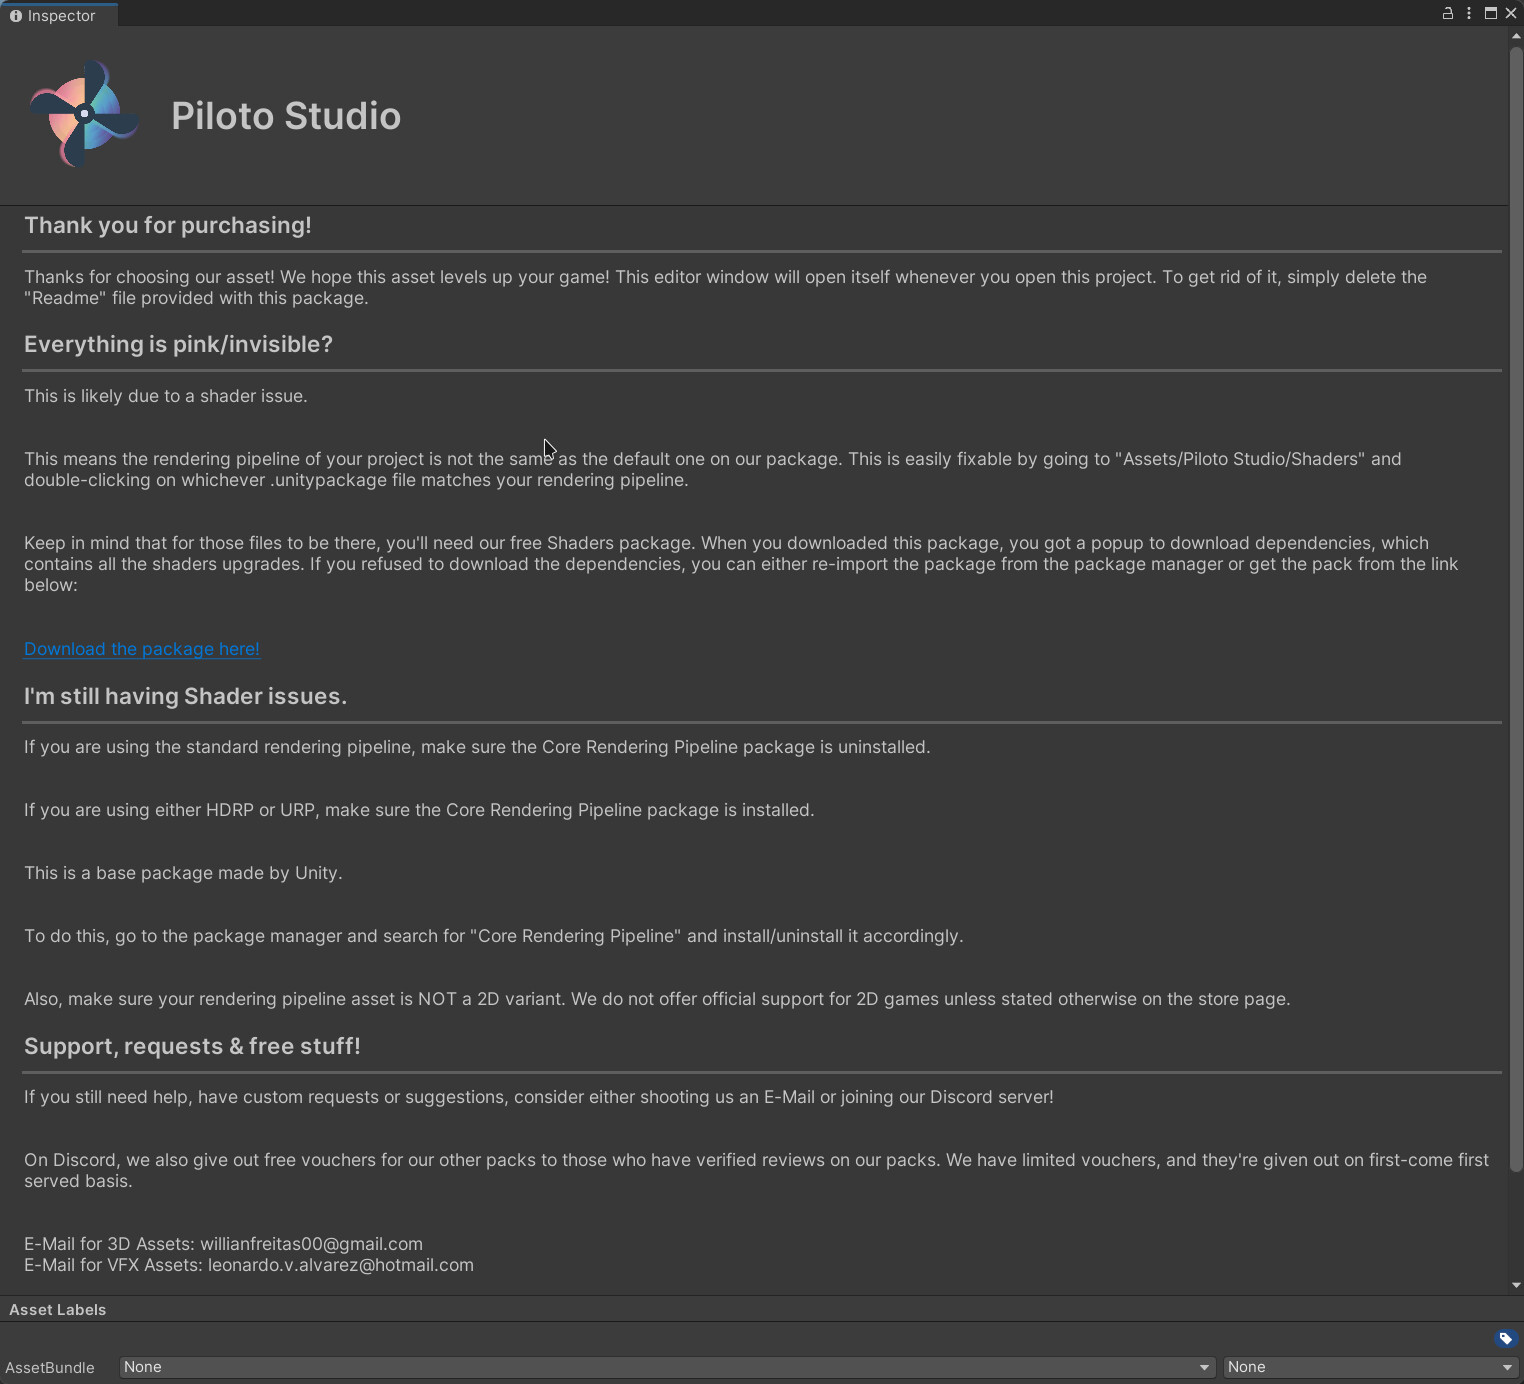Click the maximize window icon
Viewport: 1524px width, 1384px height.
point(1490,13)
